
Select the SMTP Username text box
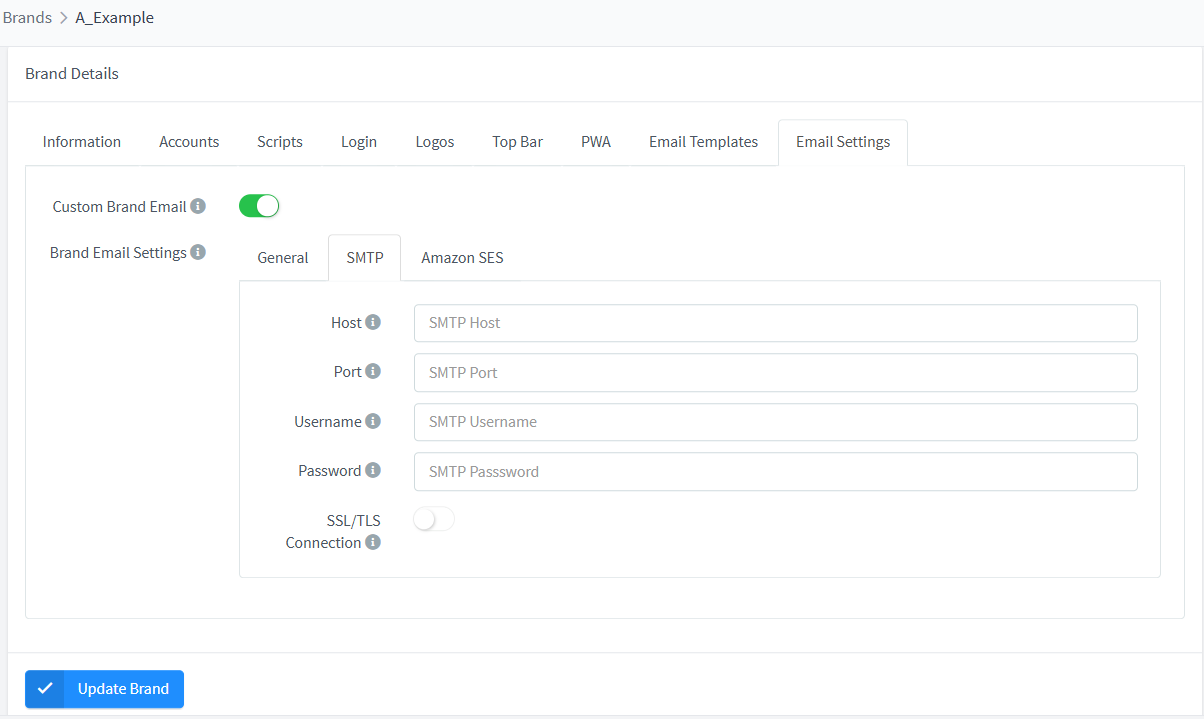pos(775,422)
